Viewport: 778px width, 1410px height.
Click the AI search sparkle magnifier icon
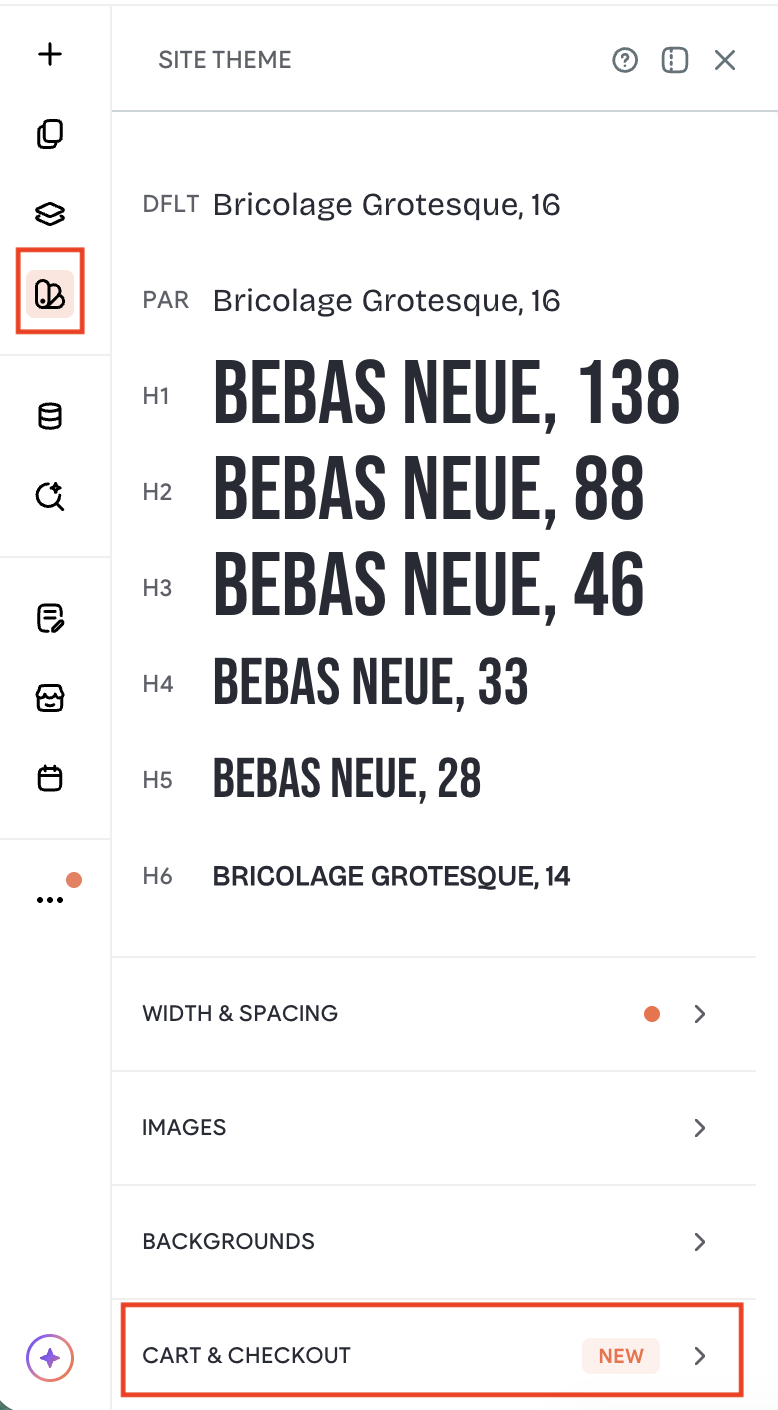point(50,496)
